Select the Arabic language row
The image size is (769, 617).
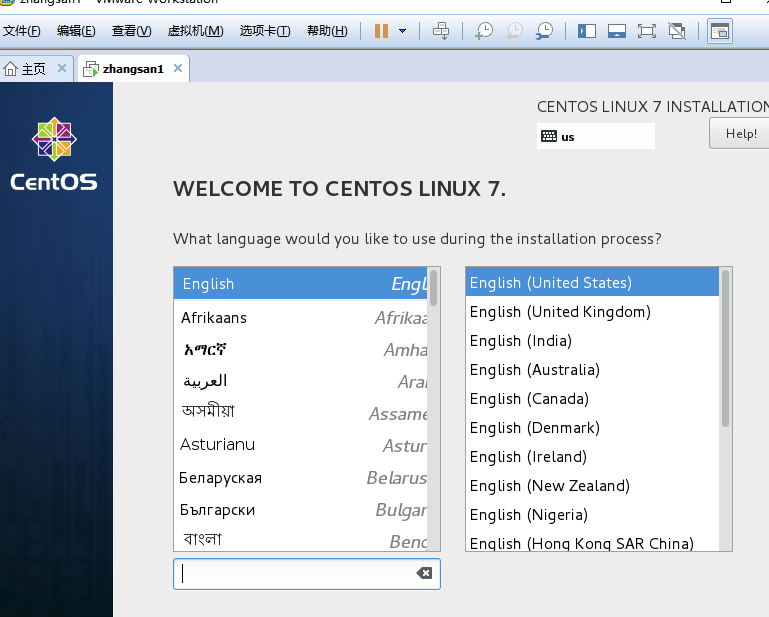(300, 382)
